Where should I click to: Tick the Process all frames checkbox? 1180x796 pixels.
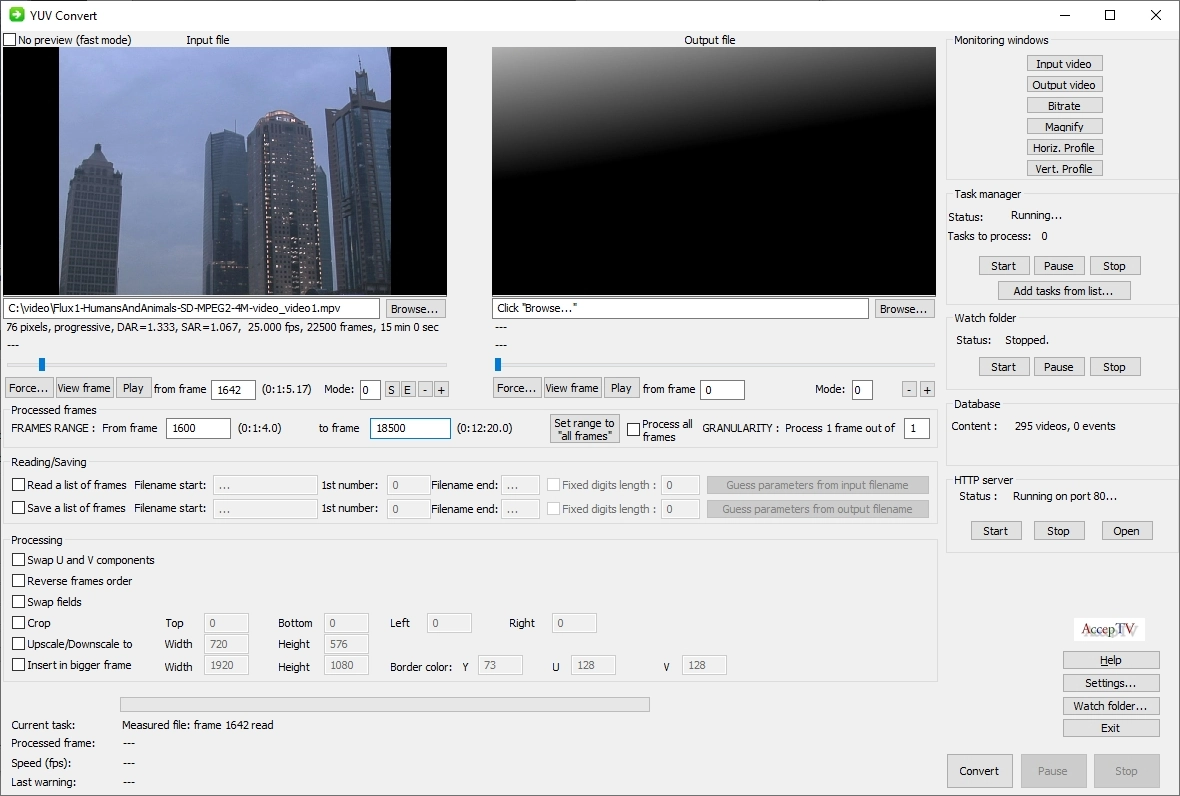tap(633, 430)
